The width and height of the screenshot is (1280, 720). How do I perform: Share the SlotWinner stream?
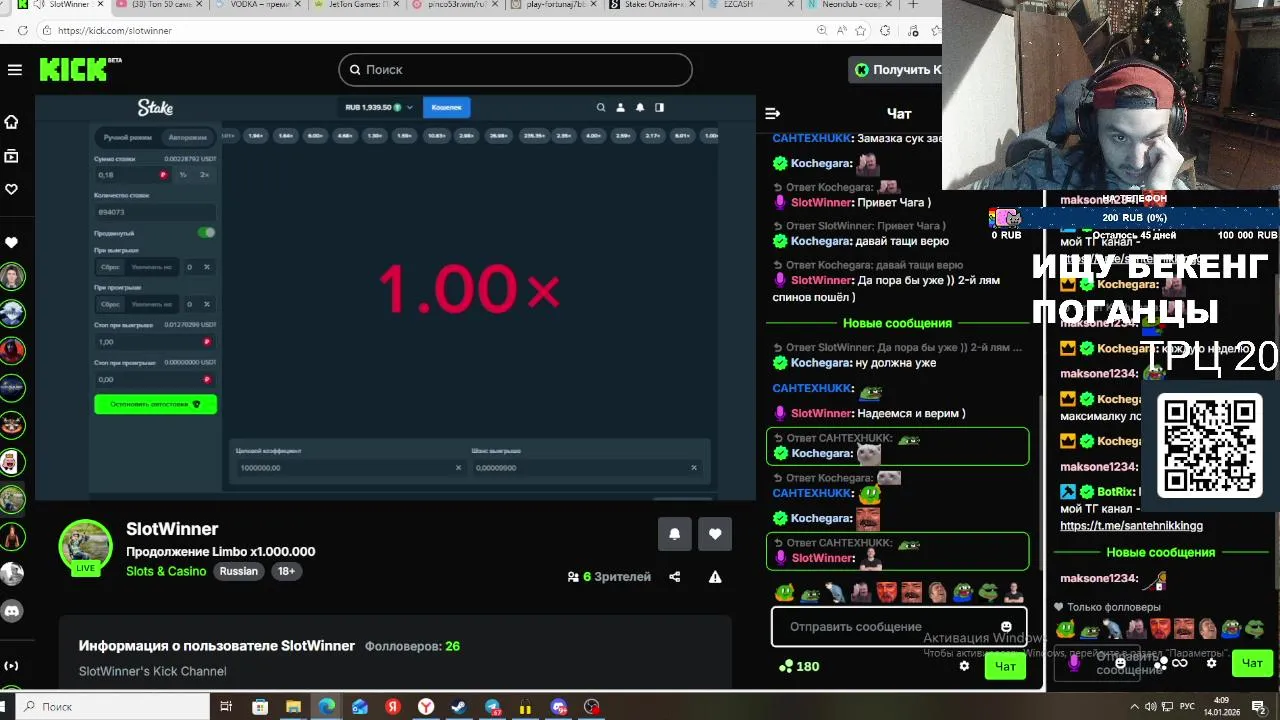pyautogui.click(x=675, y=577)
